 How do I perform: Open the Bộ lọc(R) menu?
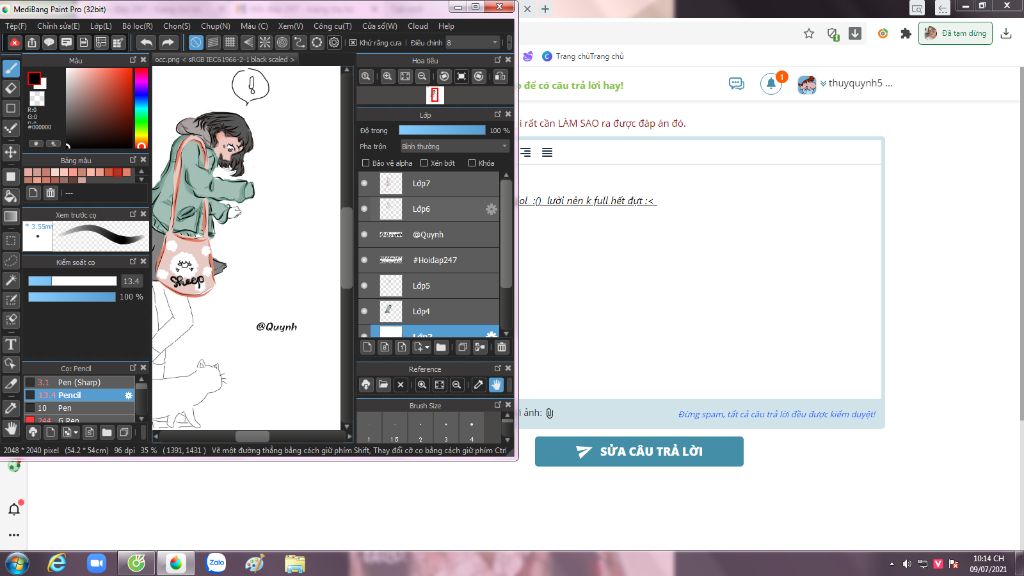pyautogui.click(x=137, y=26)
